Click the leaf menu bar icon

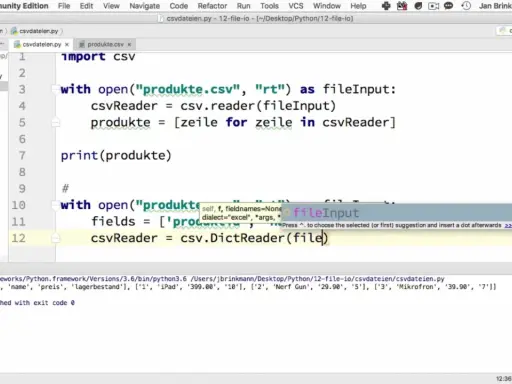[x=418, y=6]
